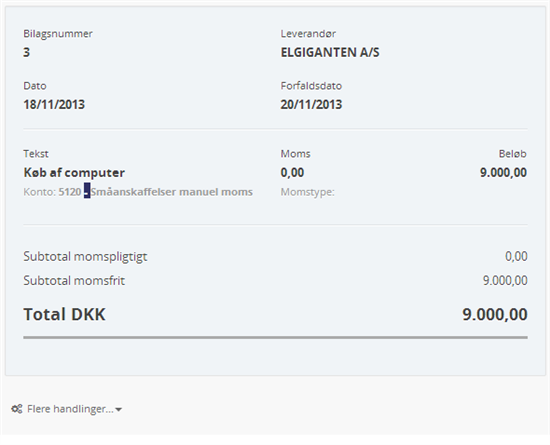Click the Forfaldsdato field label

311,86
